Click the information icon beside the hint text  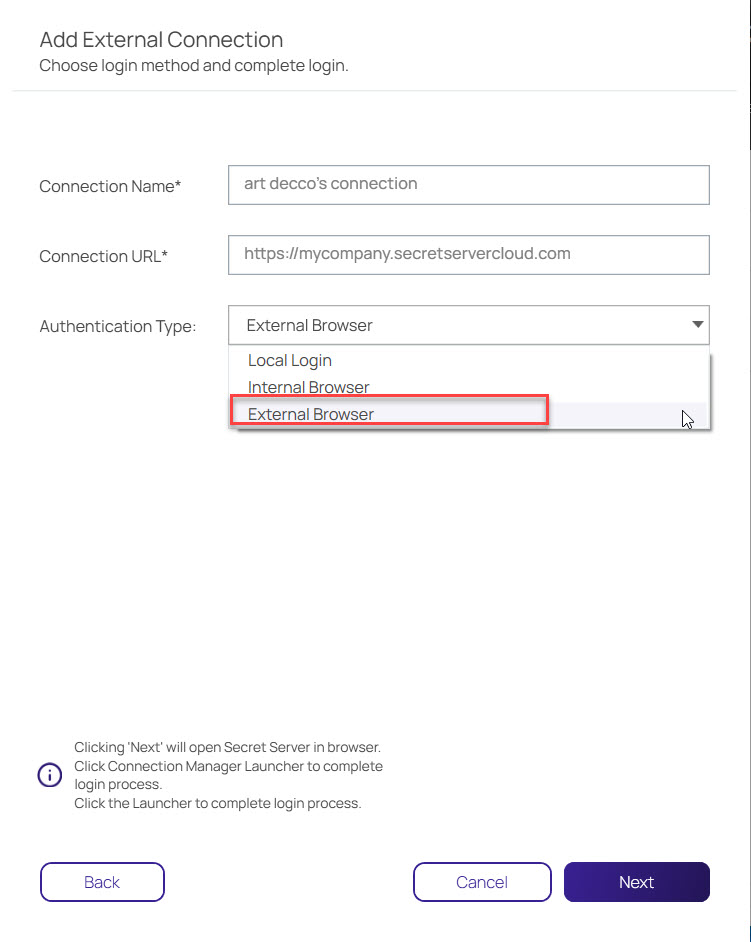(x=49, y=775)
